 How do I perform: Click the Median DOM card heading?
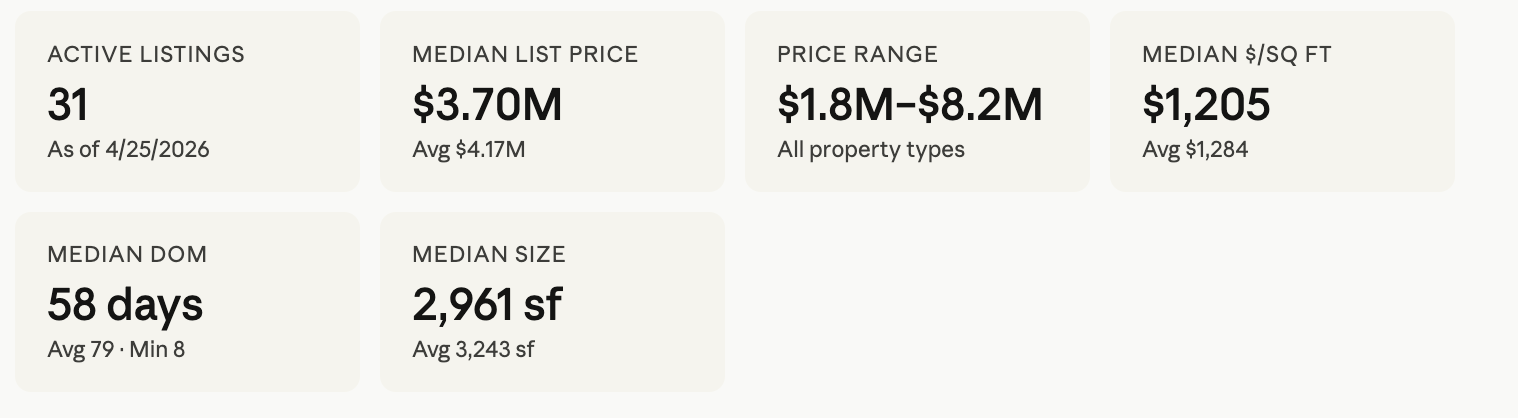point(127,254)
